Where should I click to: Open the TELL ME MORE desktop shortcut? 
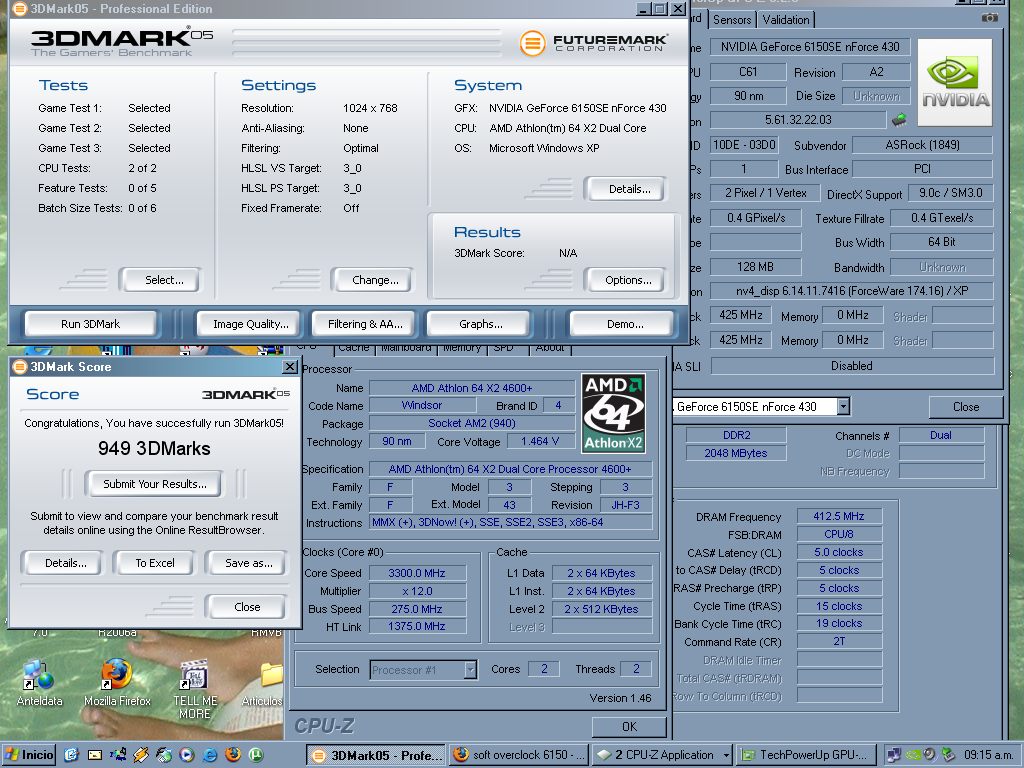[x=194, y=690]
